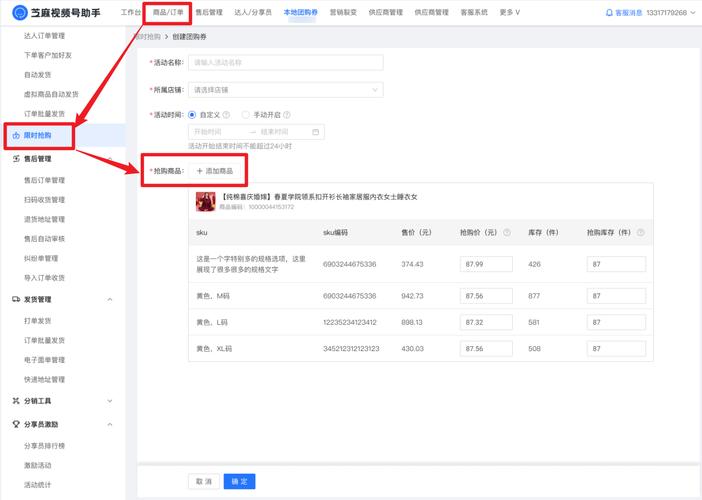Viewport: 702px width, 500px height.
Task: Select the 手动开启 radio option
Action: [x=246, y=114]
